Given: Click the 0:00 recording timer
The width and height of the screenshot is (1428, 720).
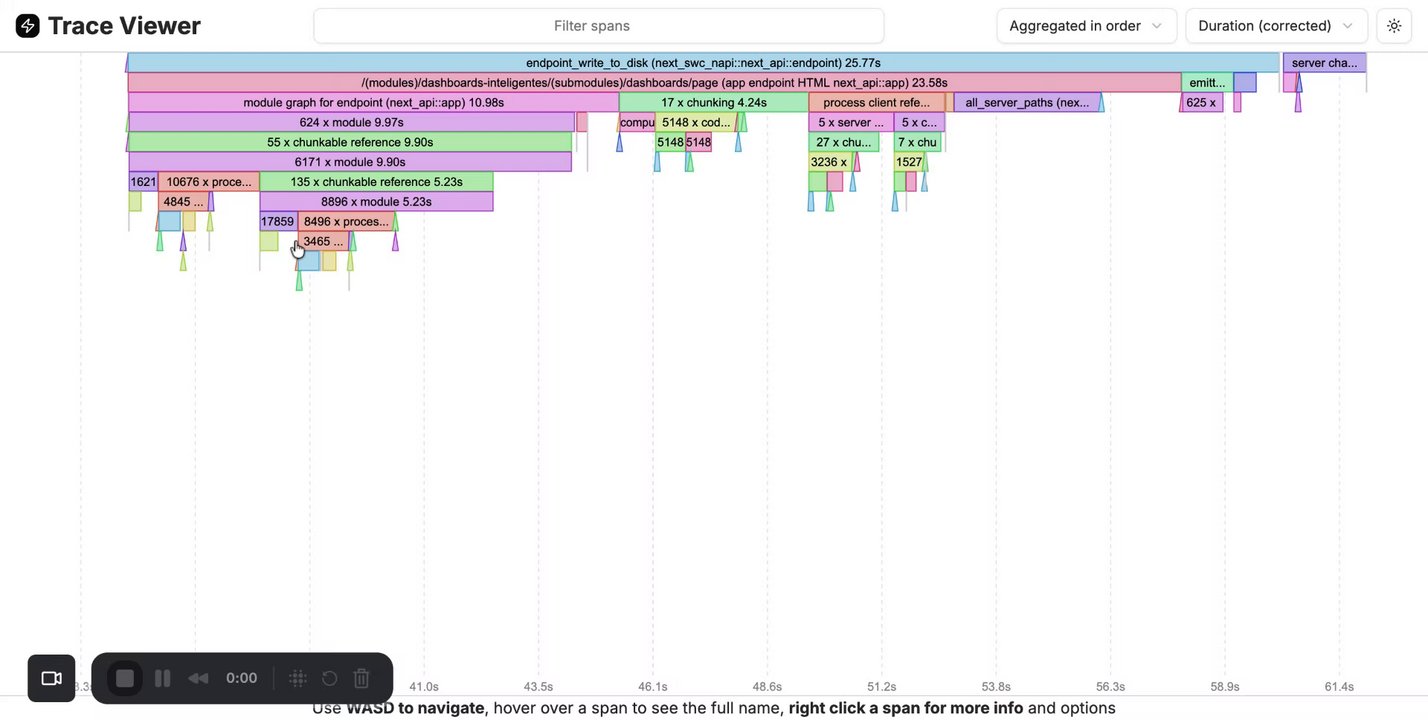Looking at the screenshot, I should (x=242, y=678).
